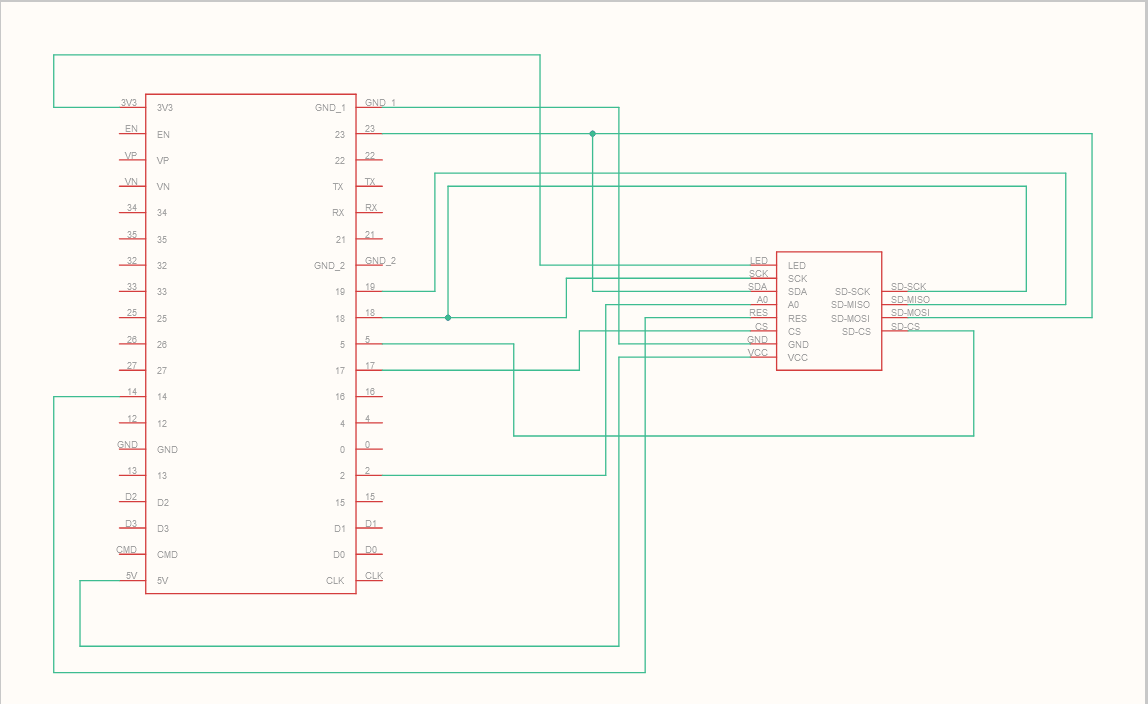Select the VN pin on the microcontroller
This screenshot has width=1148, height=704.
point(131,186)
